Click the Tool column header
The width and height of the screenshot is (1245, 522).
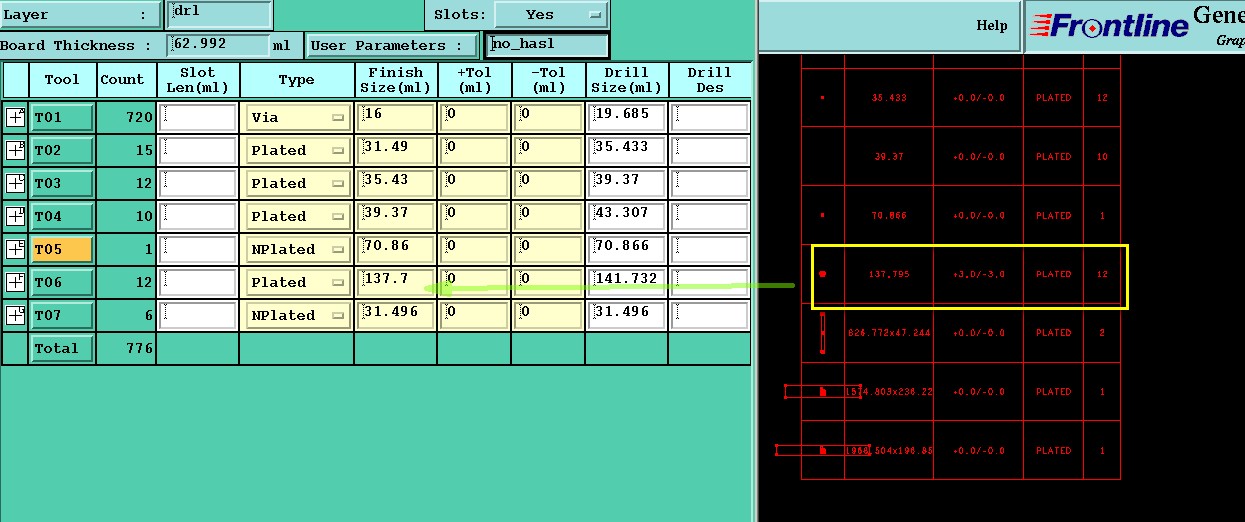coord(61,80)
